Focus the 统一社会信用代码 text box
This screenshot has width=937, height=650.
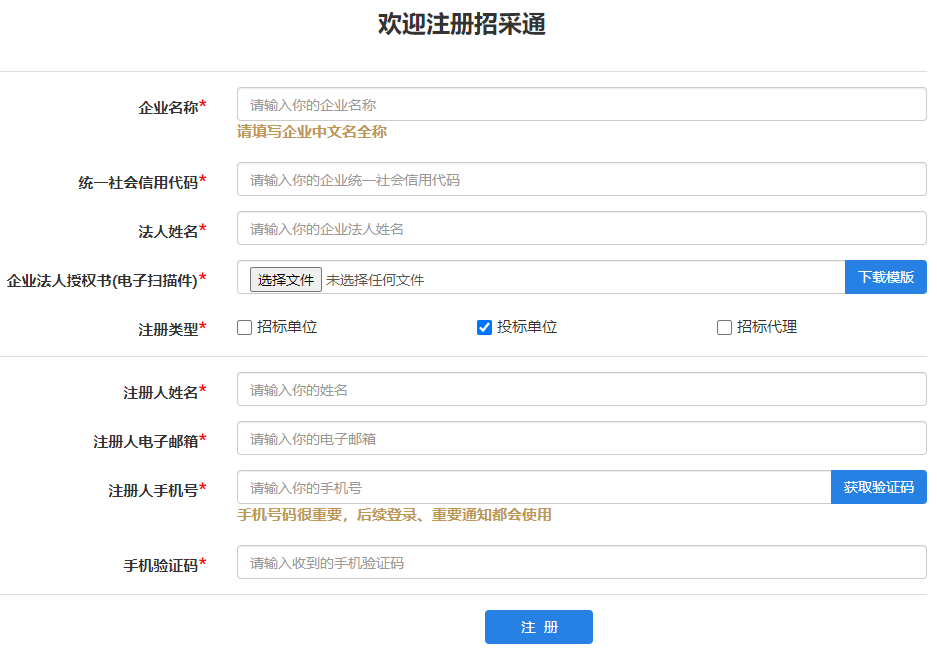click(580, 180)
